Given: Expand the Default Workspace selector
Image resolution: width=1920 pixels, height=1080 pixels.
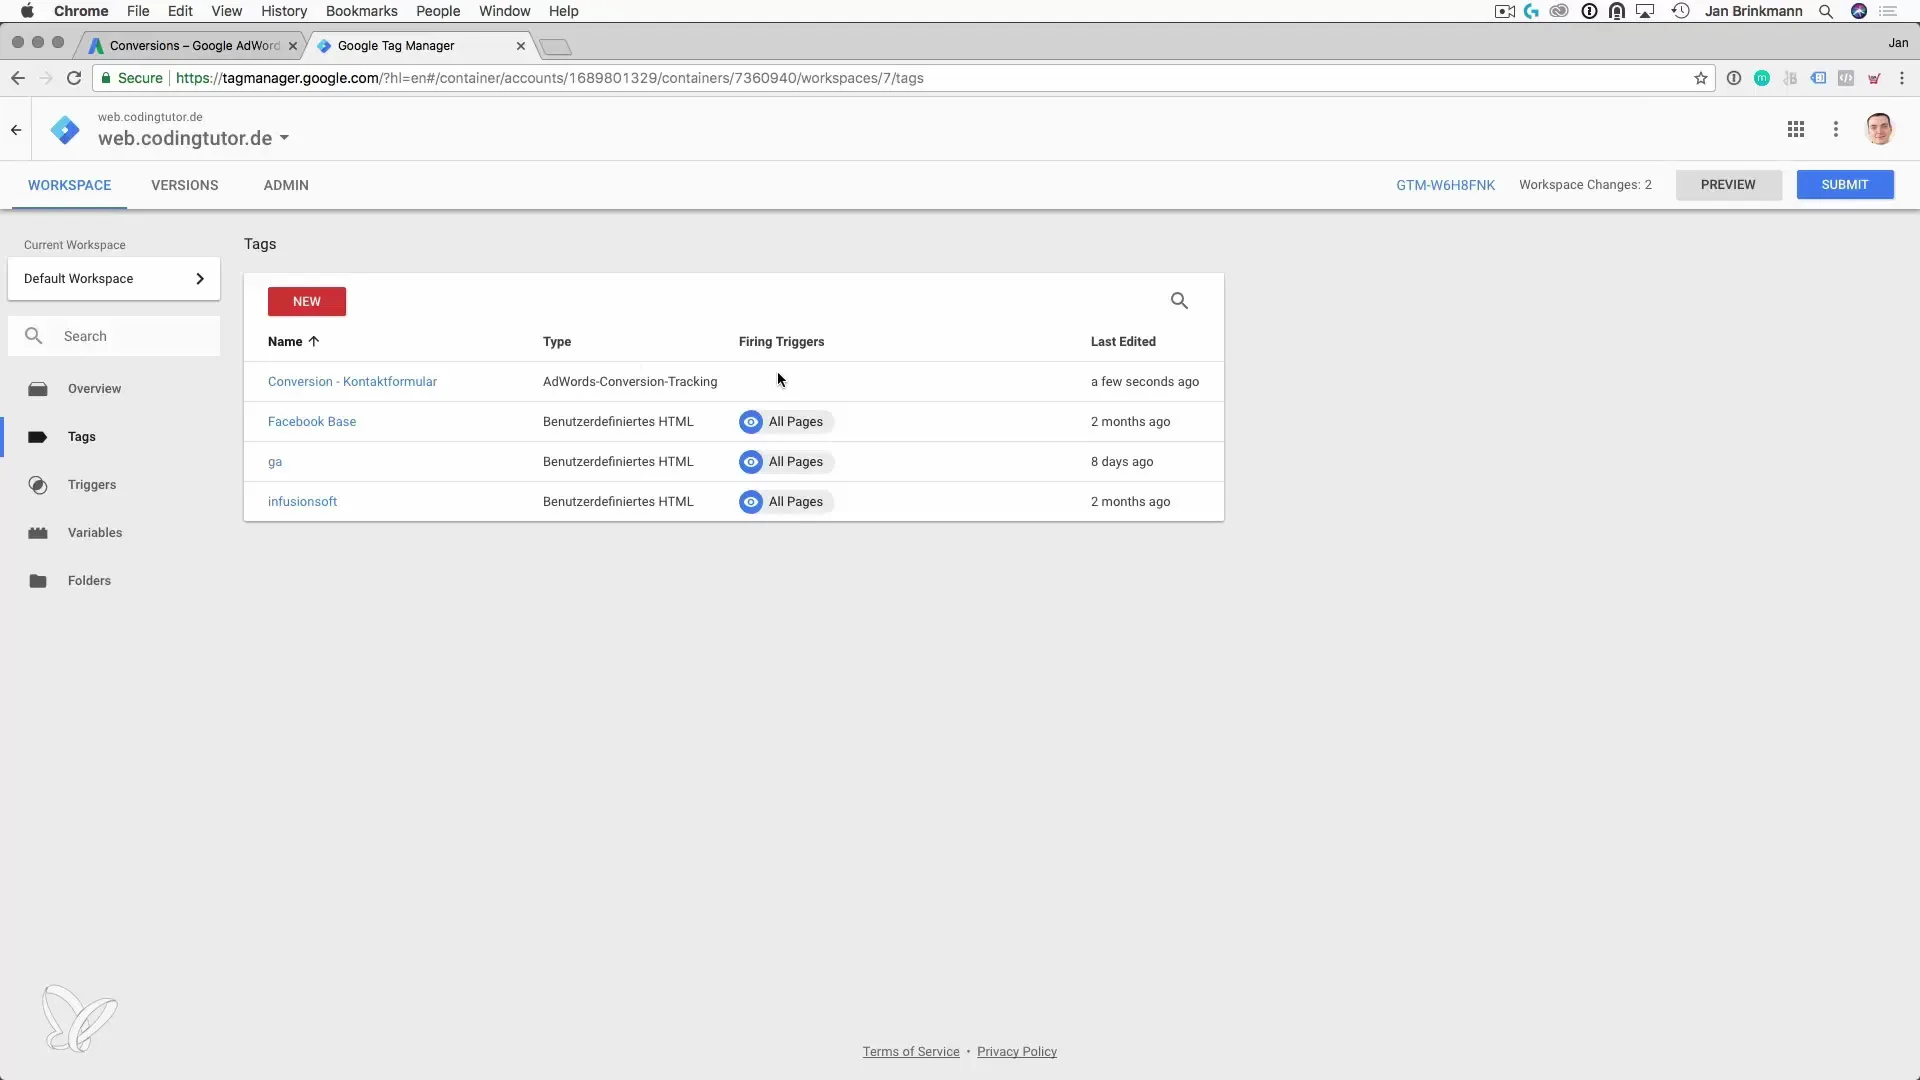Looking at the screenshot, I should point(114,279).
